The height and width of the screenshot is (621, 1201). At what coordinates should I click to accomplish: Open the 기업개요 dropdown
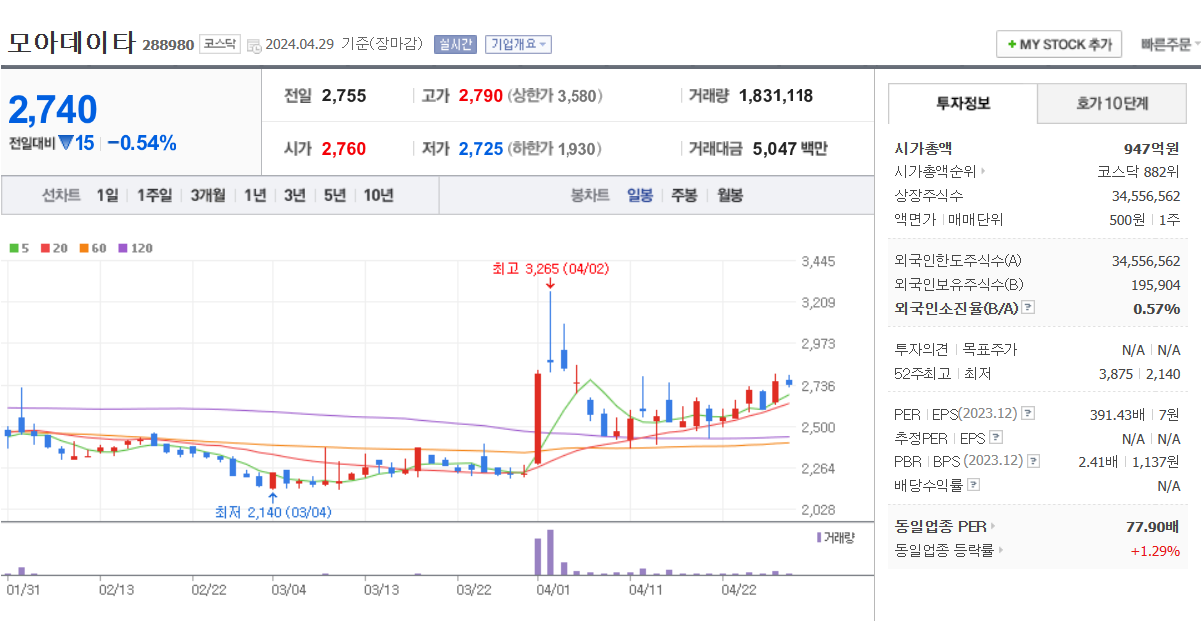click(518, 44)
